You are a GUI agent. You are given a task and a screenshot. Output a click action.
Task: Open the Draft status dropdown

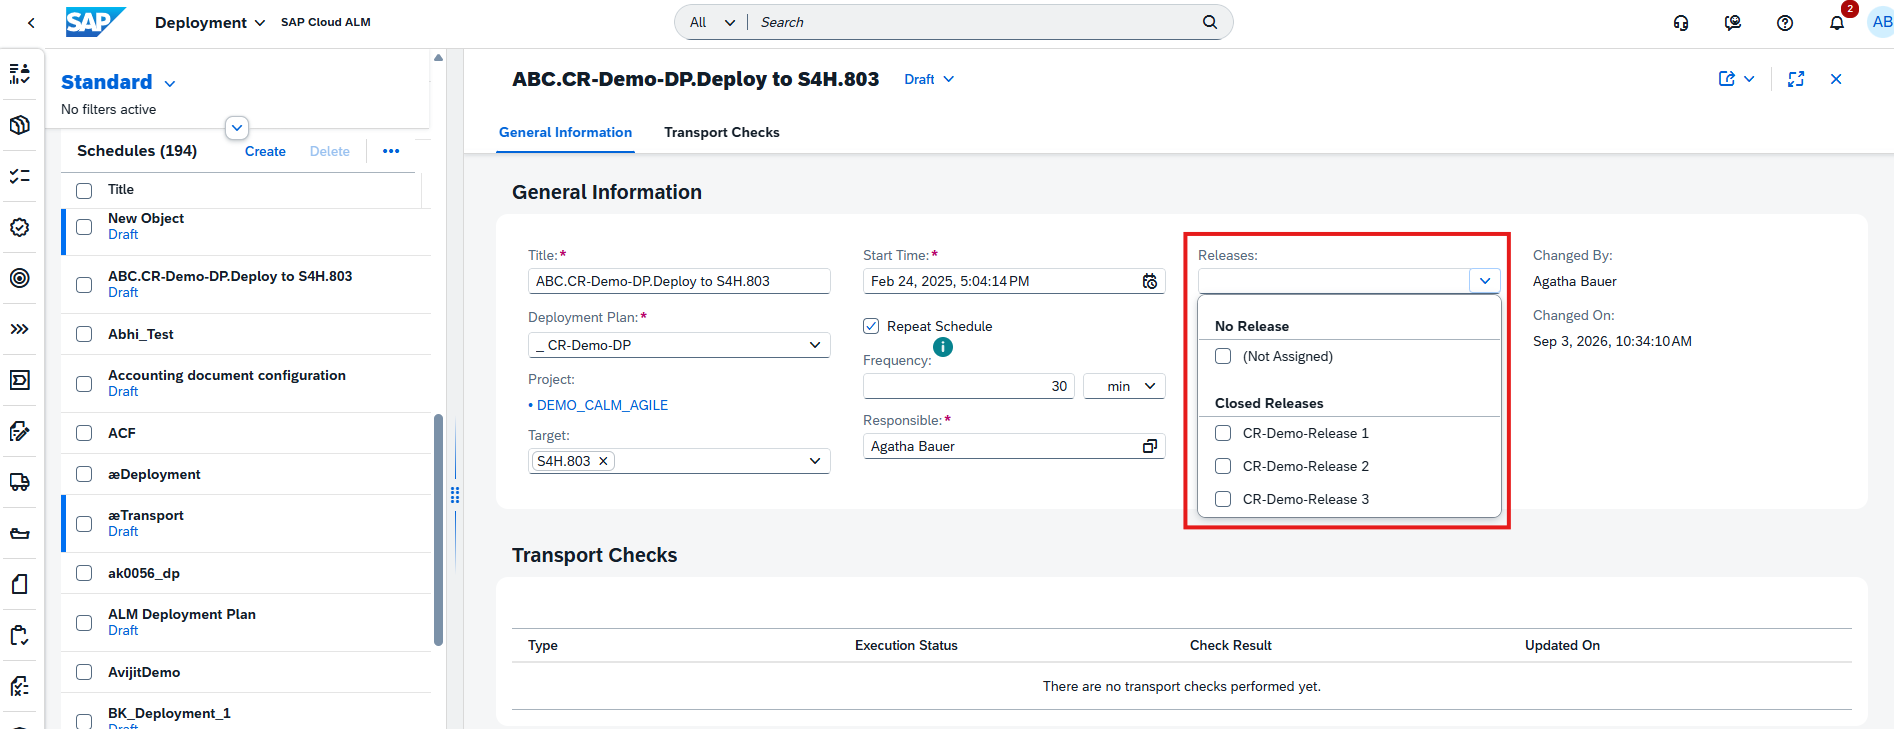(x=929, y=79)
